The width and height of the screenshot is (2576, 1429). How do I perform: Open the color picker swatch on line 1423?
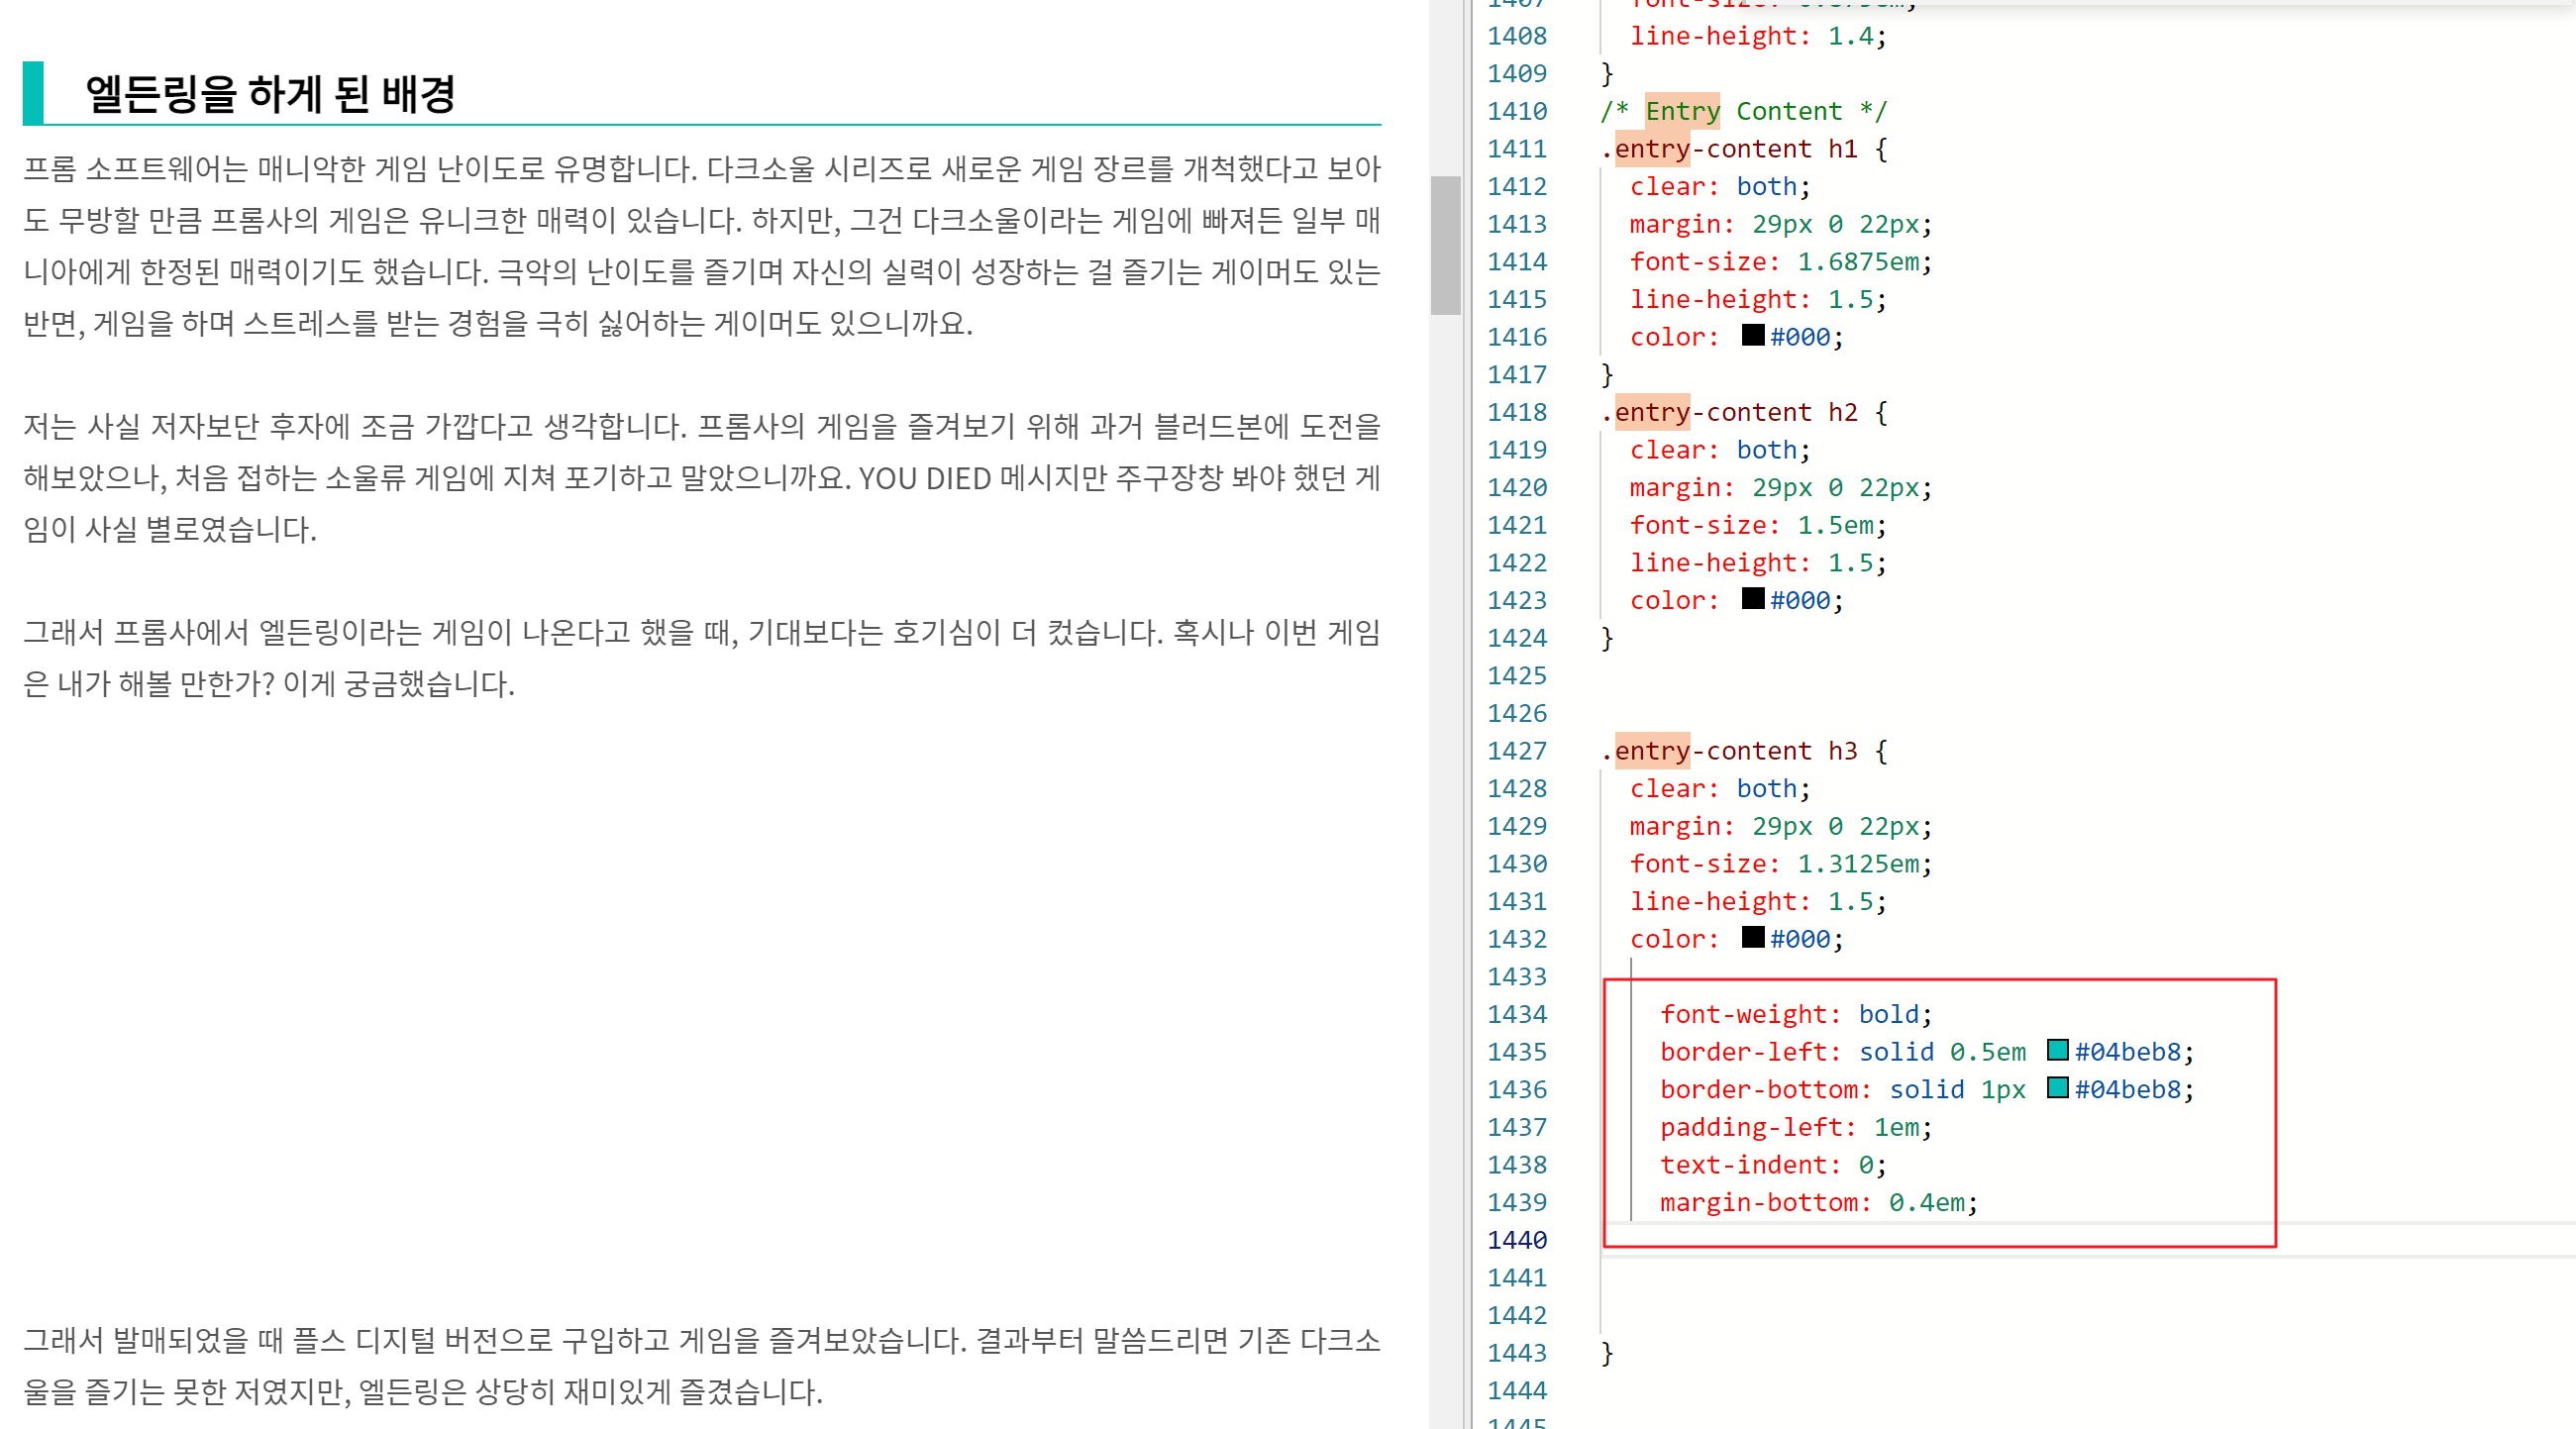(1752, 598)
